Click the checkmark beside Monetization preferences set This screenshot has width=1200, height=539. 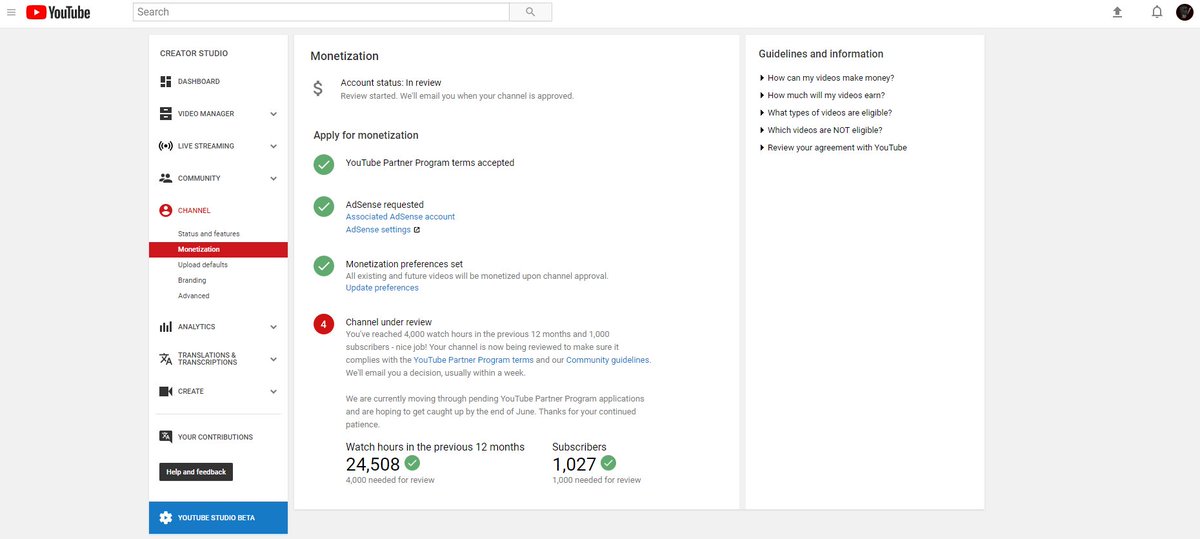click(x=323, y=266)
